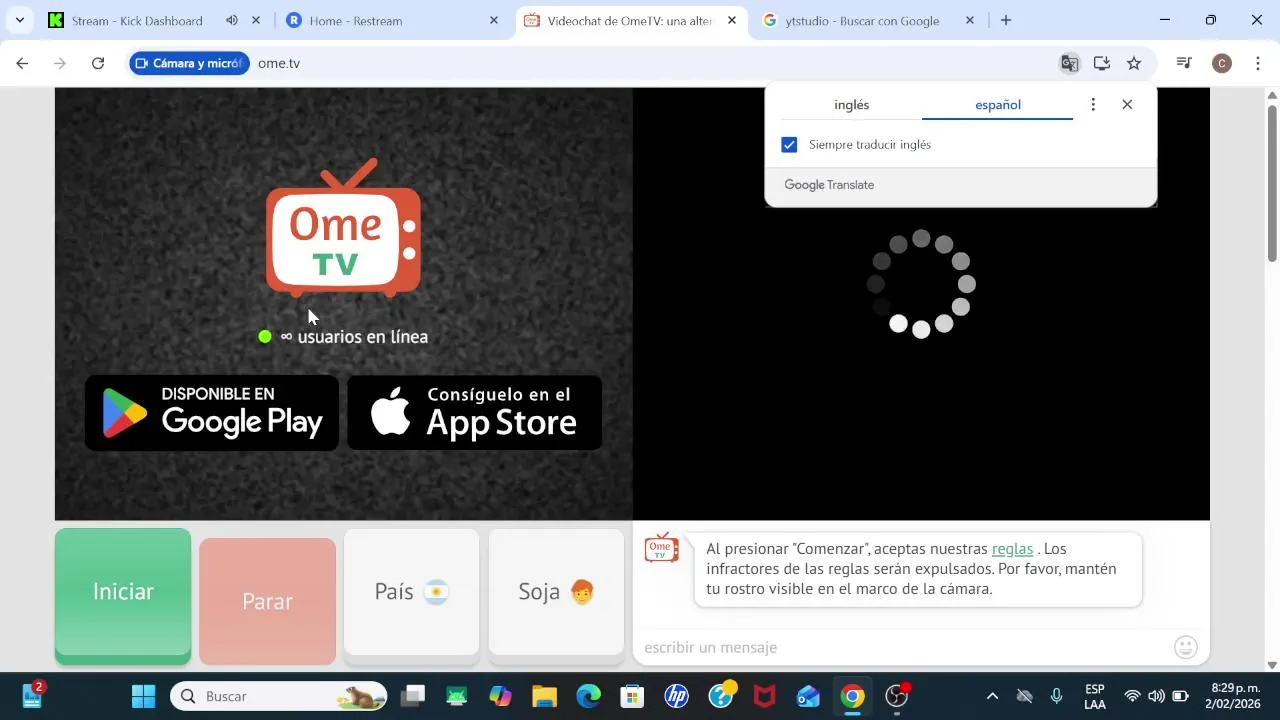Click the usuarios en línea status text
The width and height of the screenshot is (1280, 720).
coord(354,337)
